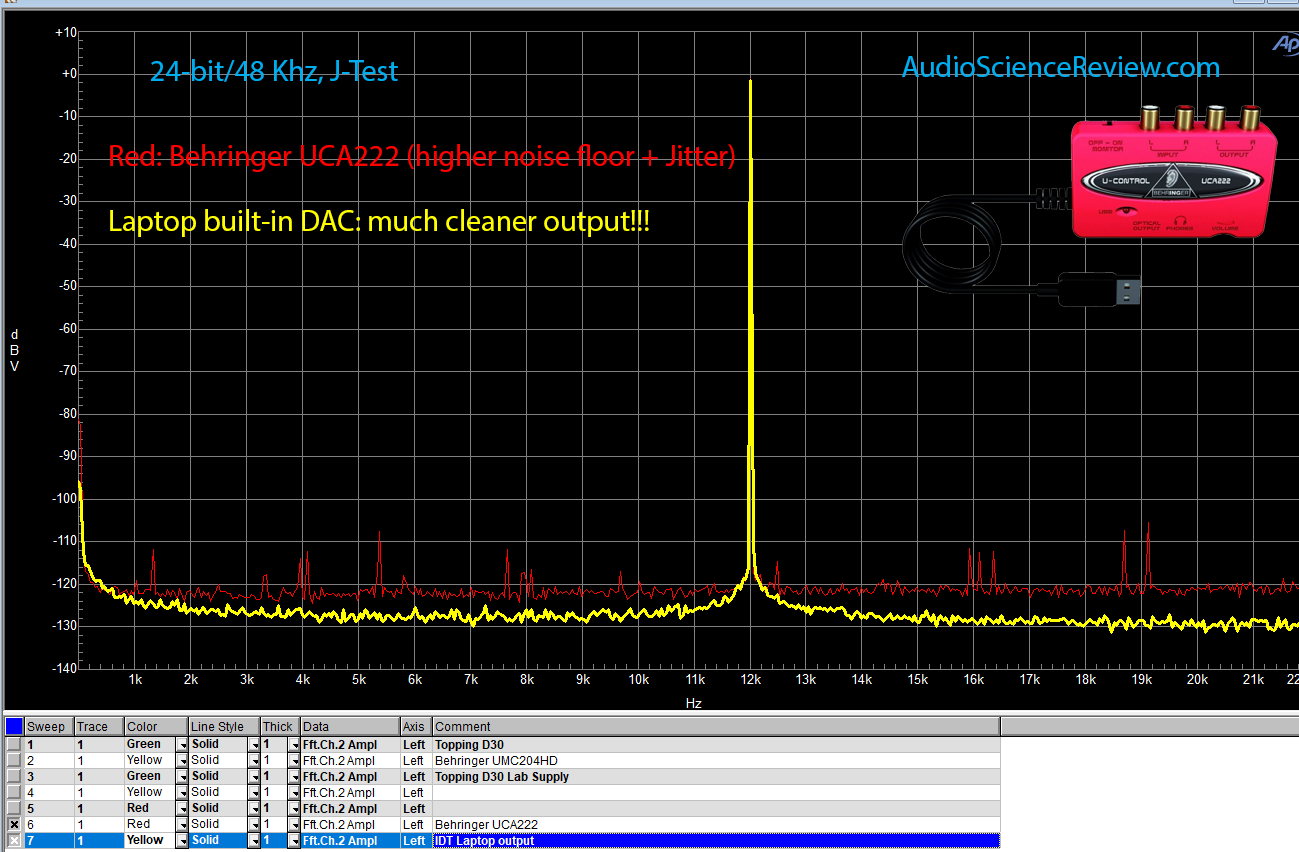Click the Trace column header
Screen dimensions: 1299x852
pyautogui.click(x=99, y=727)
